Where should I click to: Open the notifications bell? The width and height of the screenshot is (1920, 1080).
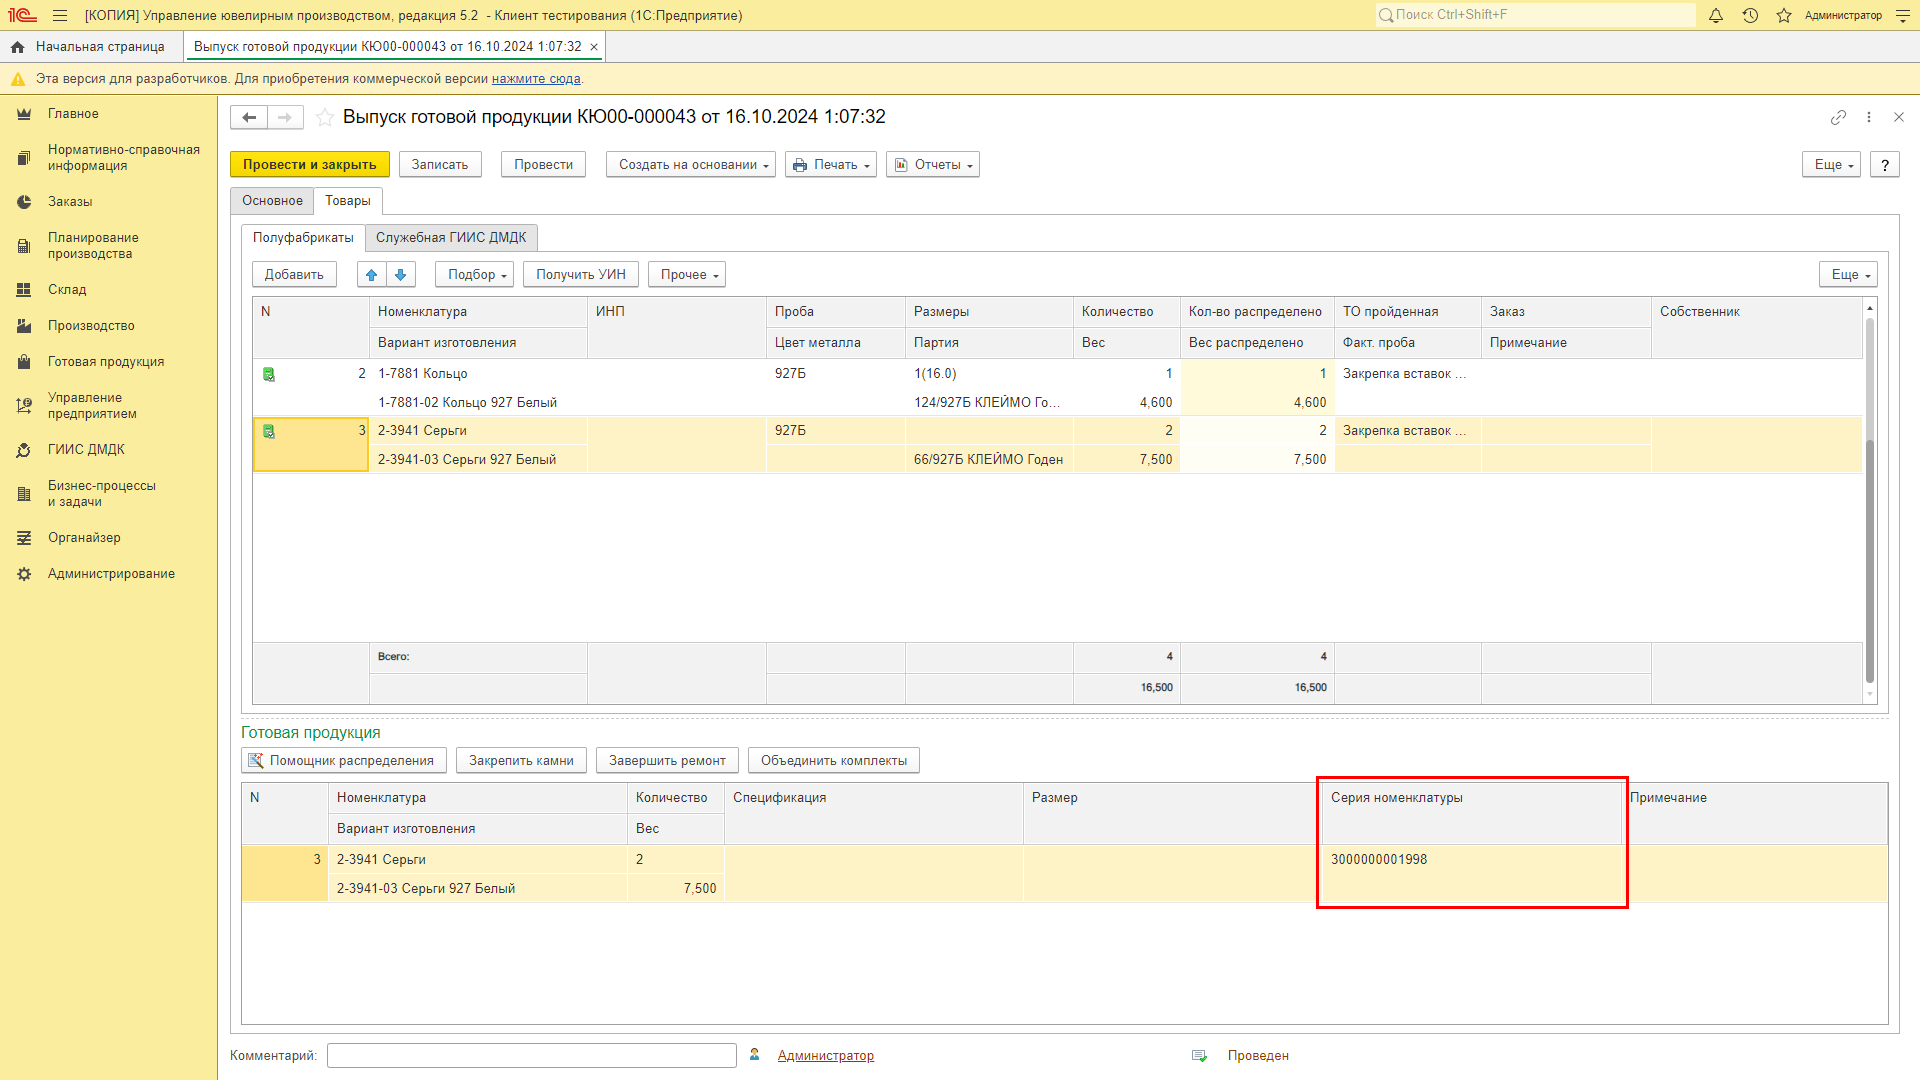pos(1716,15)
